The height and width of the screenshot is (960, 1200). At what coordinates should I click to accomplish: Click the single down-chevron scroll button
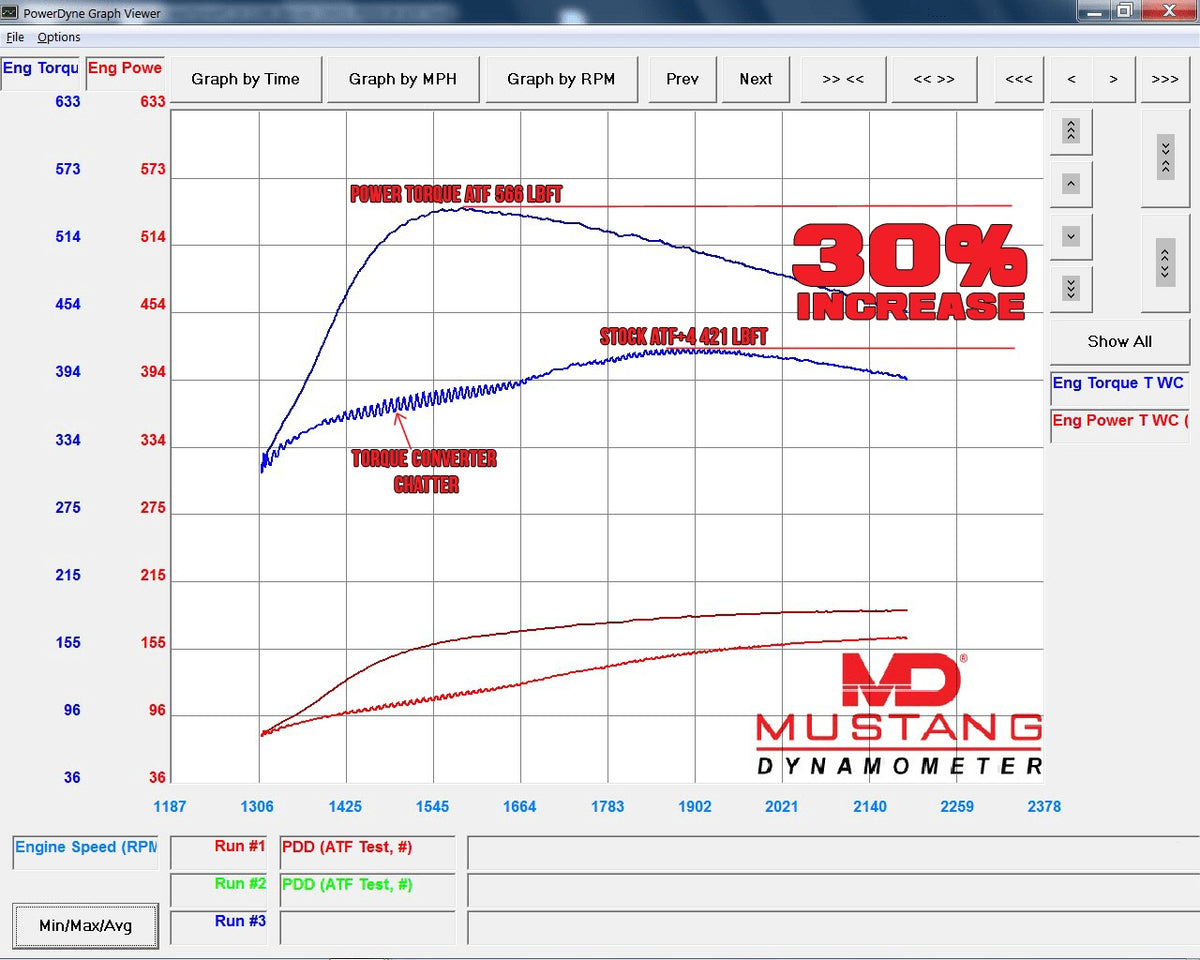coord(1071,237)
